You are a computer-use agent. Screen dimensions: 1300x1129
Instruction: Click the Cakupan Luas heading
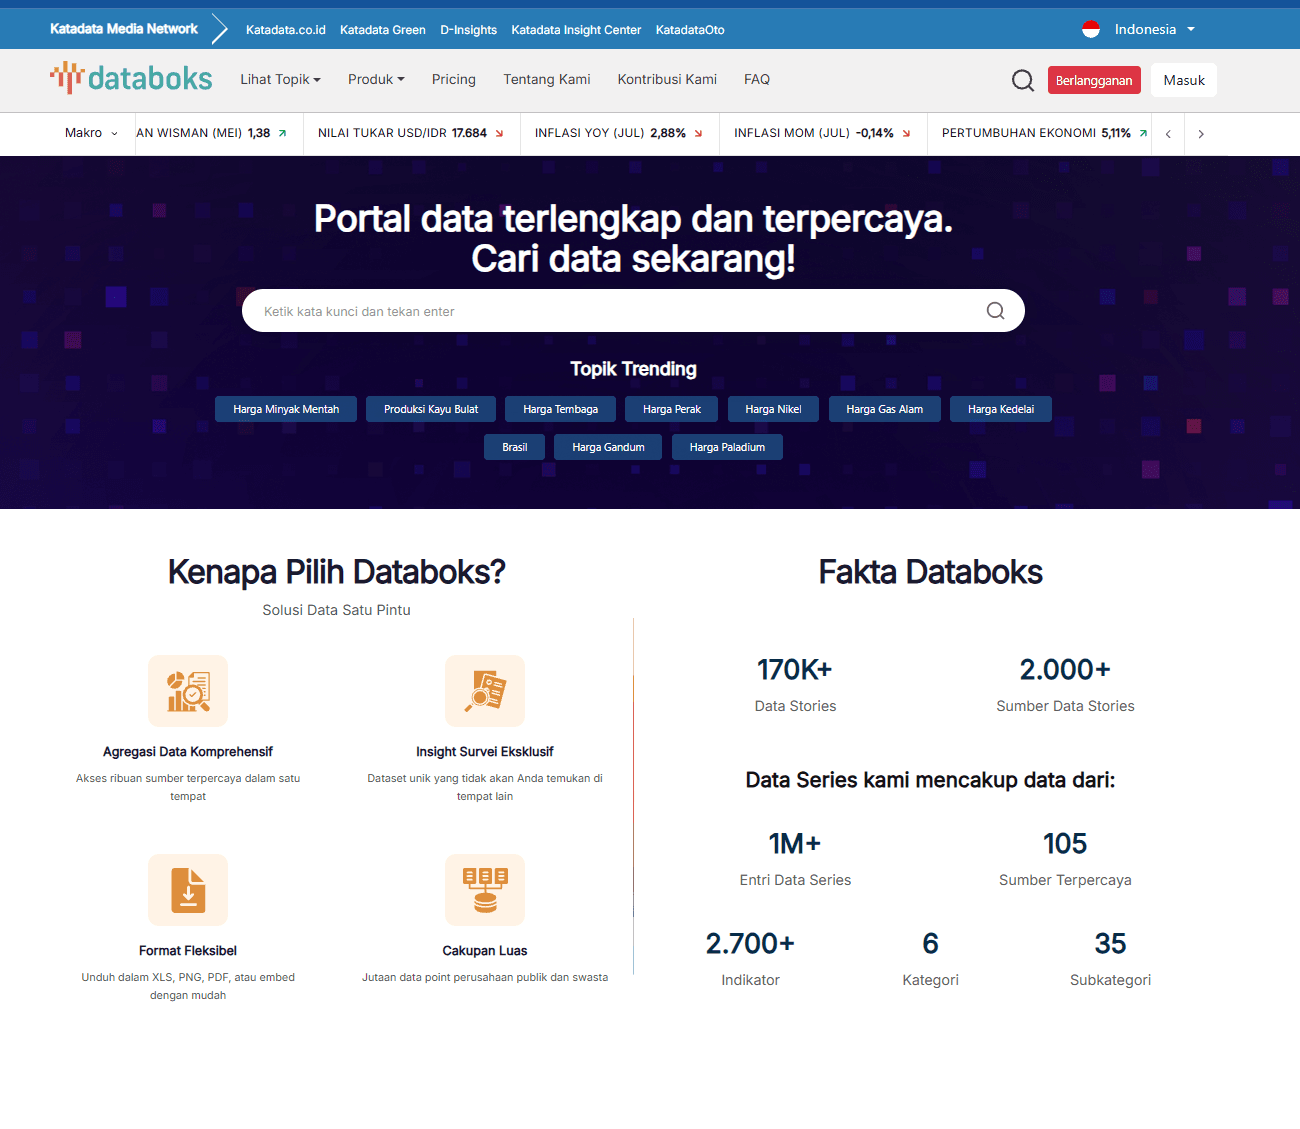click(x=485, y=951)
